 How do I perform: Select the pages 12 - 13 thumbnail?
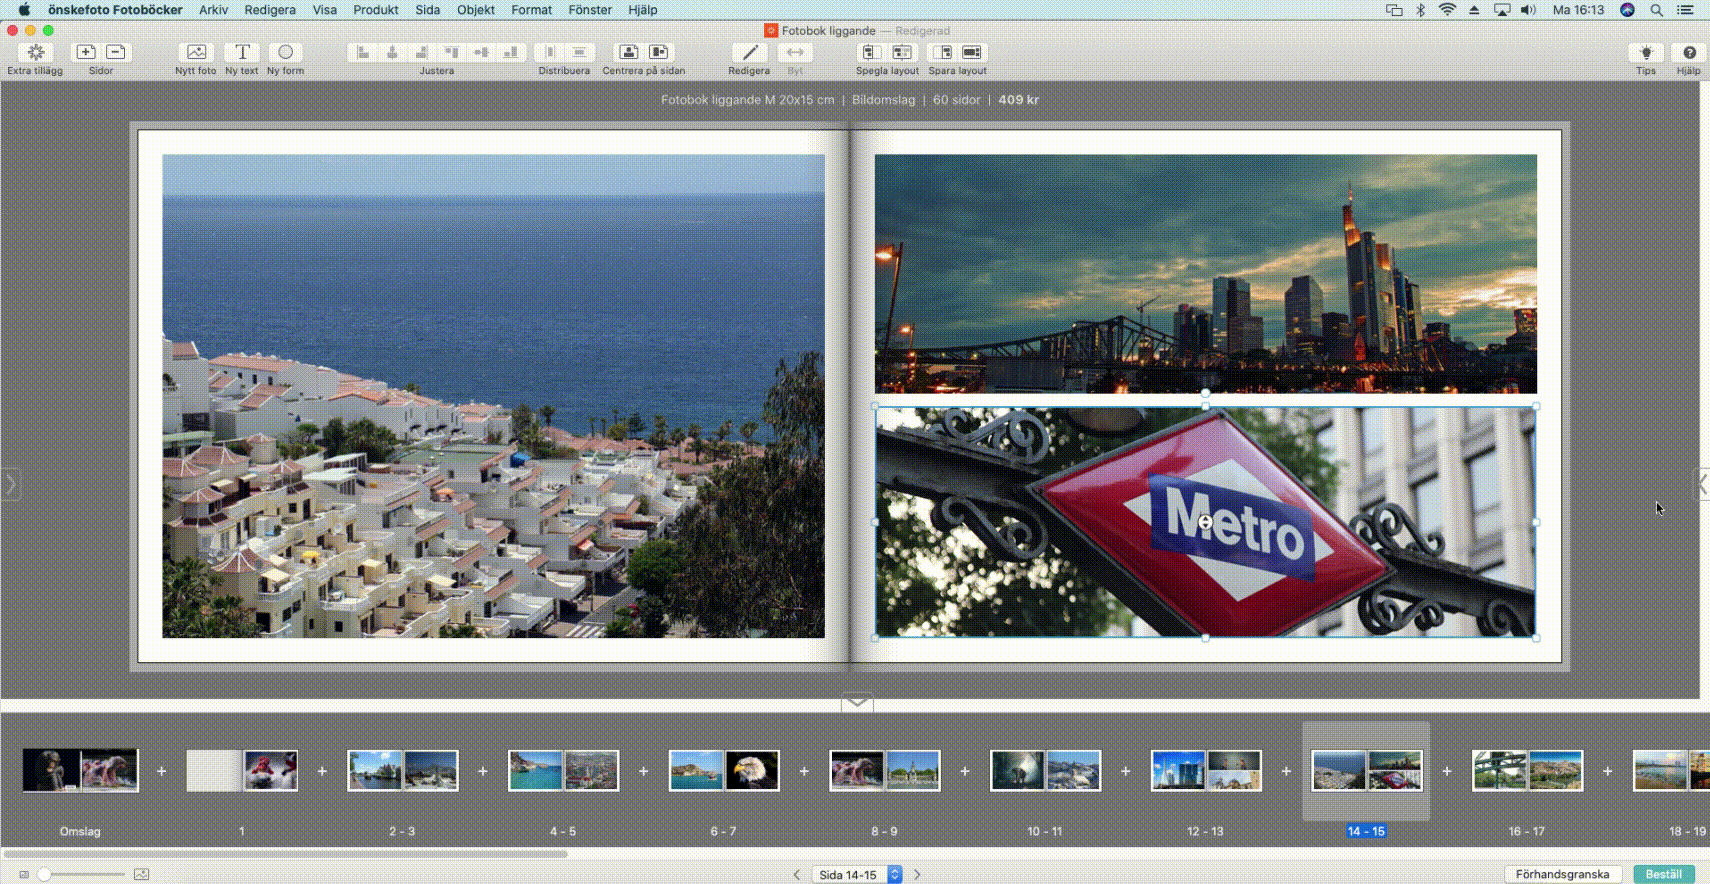pyautogui.click(x=1206, y=771)
